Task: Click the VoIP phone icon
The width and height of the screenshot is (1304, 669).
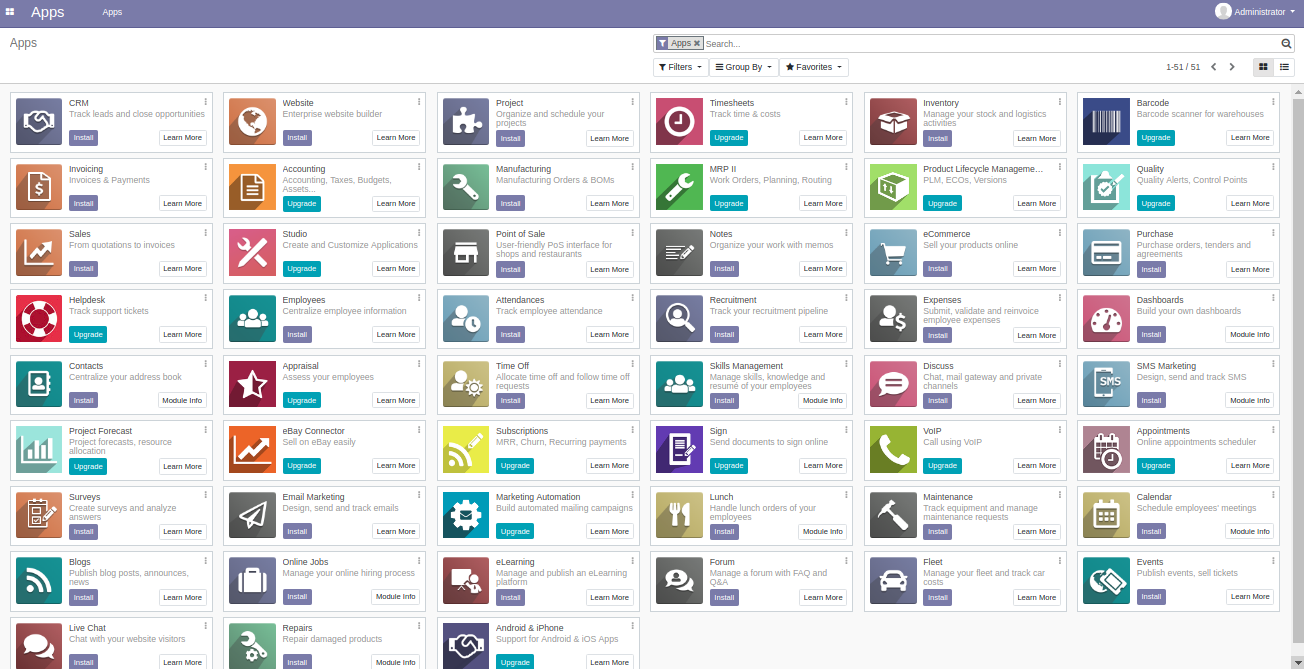Action: pos(893,449)
